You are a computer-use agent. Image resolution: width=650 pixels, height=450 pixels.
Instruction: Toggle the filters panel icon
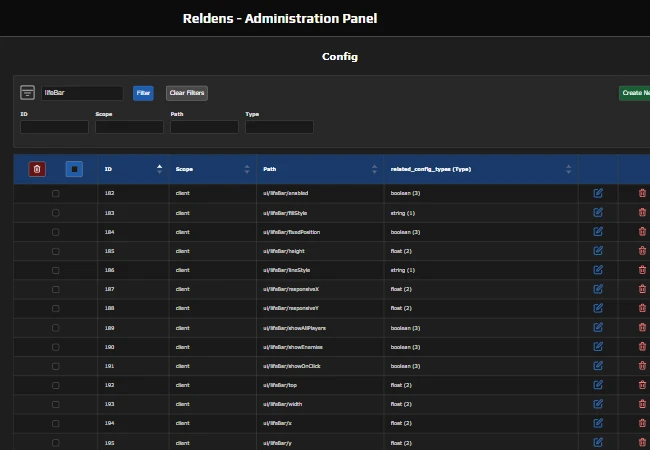click(x=27, y=92)
